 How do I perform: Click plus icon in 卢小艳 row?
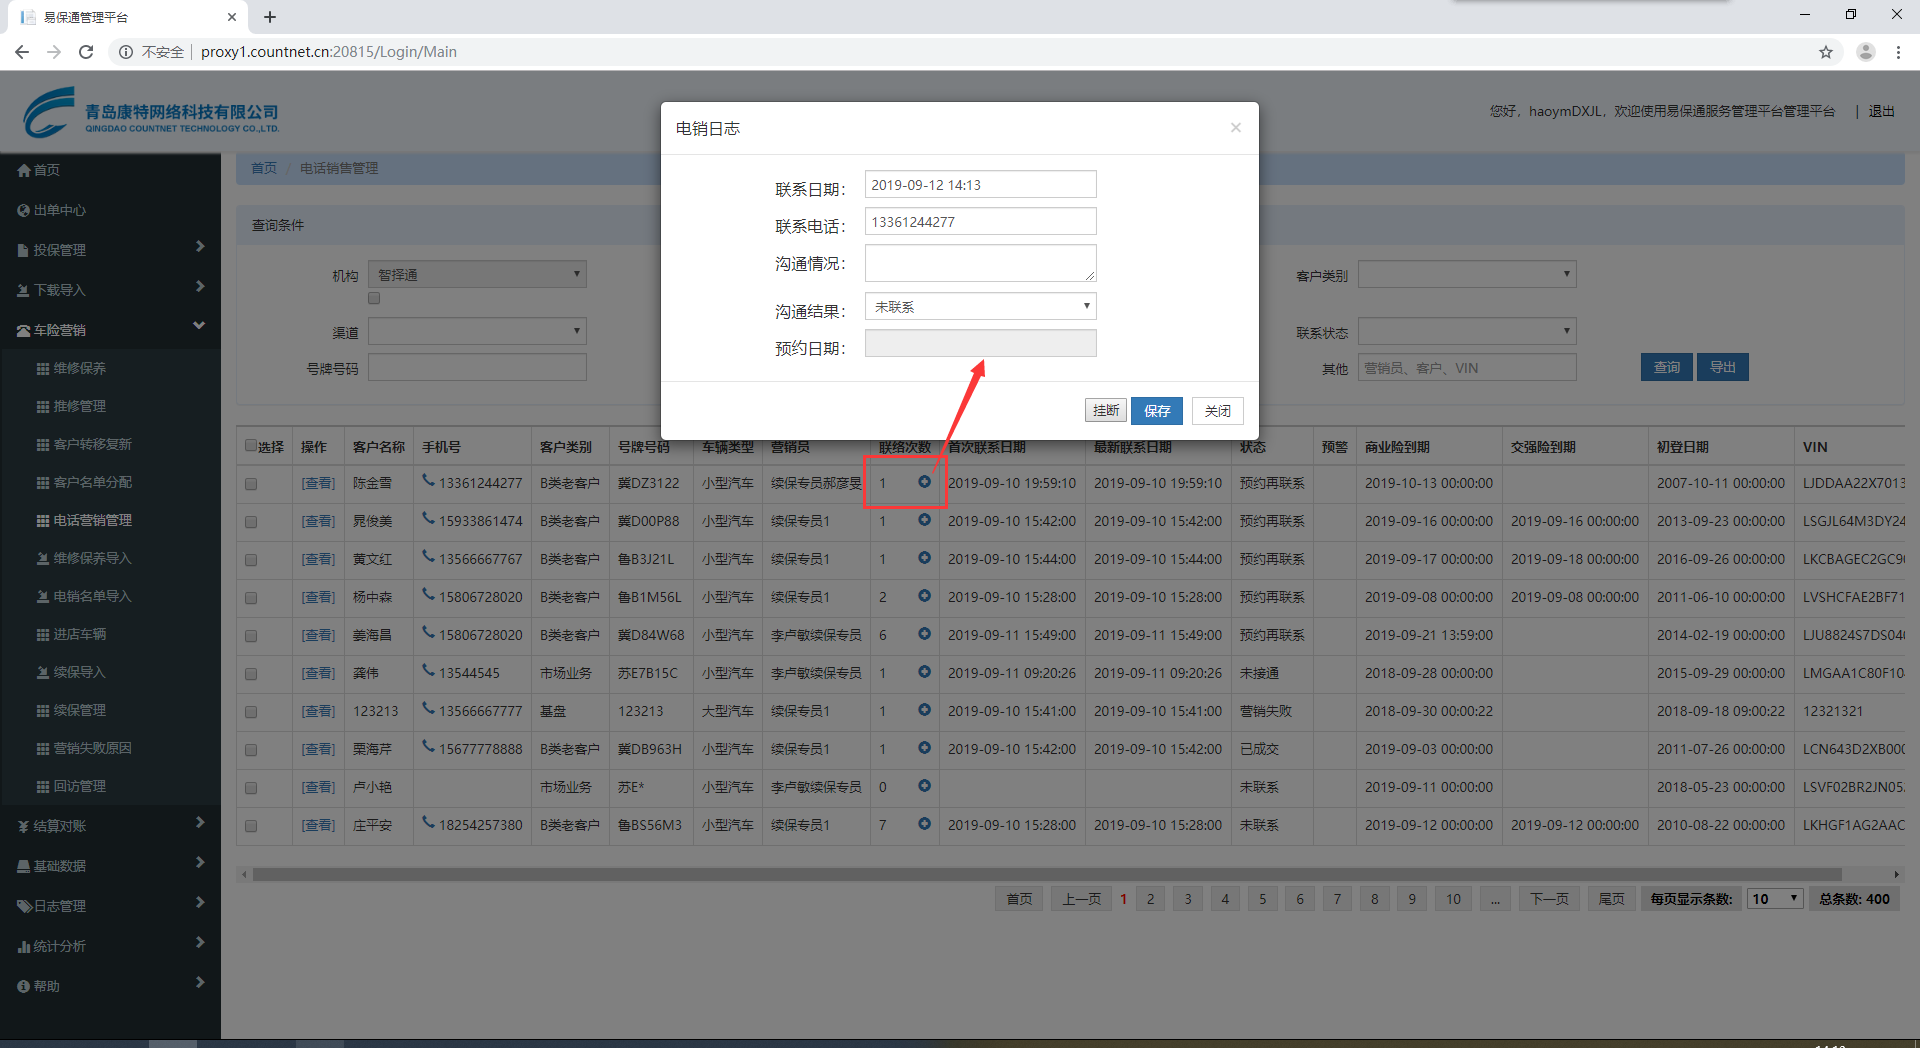(924, 786)
